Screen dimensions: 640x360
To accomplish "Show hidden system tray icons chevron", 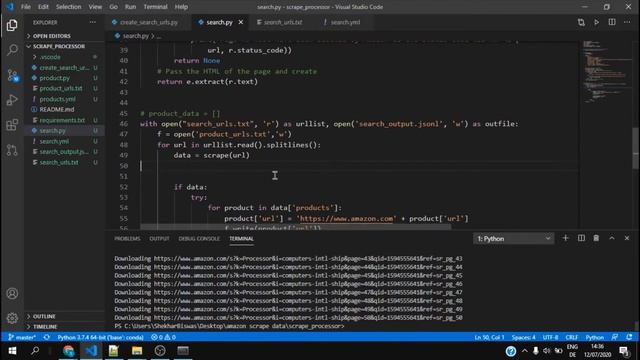I will pos(524,351).
